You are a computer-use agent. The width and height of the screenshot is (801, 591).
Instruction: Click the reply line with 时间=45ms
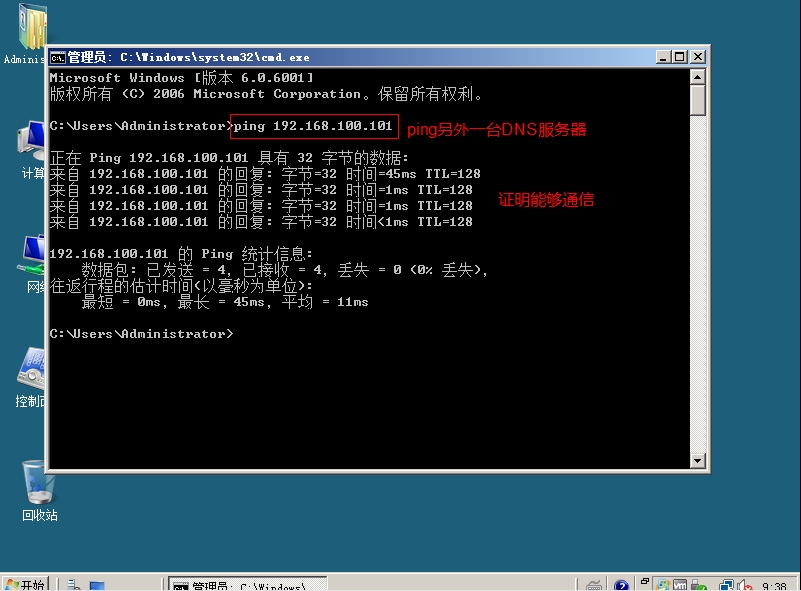(x=265, y=174)
